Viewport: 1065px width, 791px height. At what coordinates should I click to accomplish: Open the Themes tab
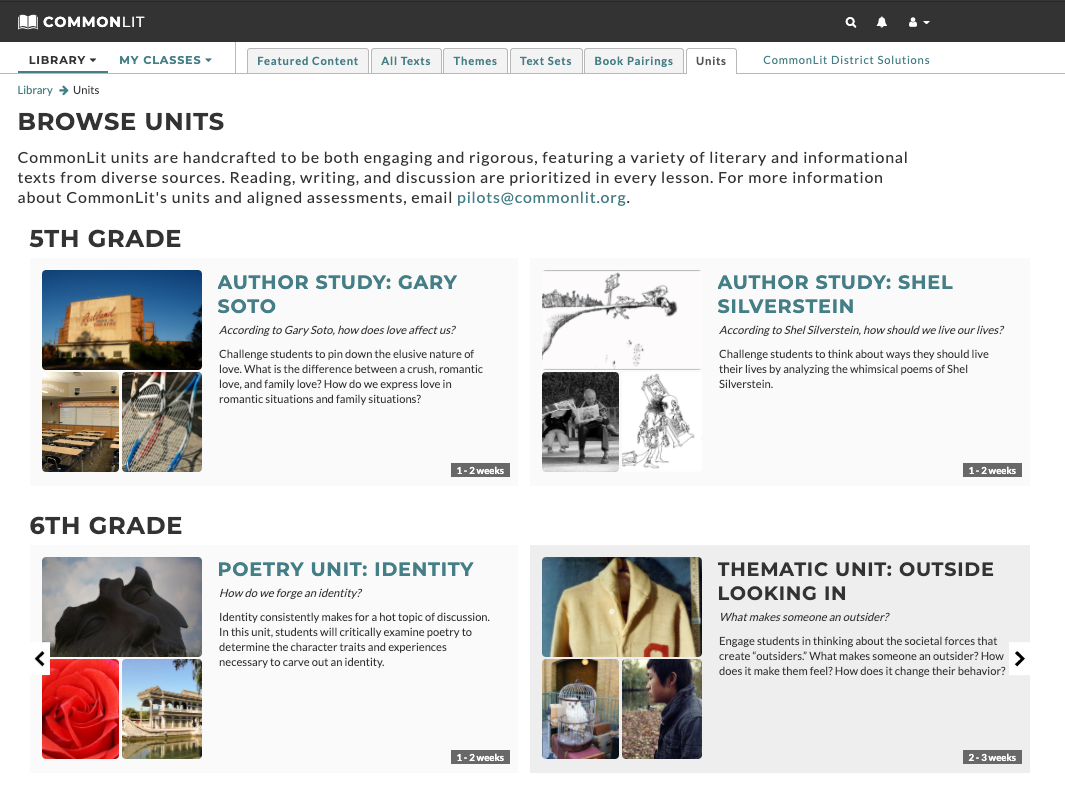click(475, 60)
